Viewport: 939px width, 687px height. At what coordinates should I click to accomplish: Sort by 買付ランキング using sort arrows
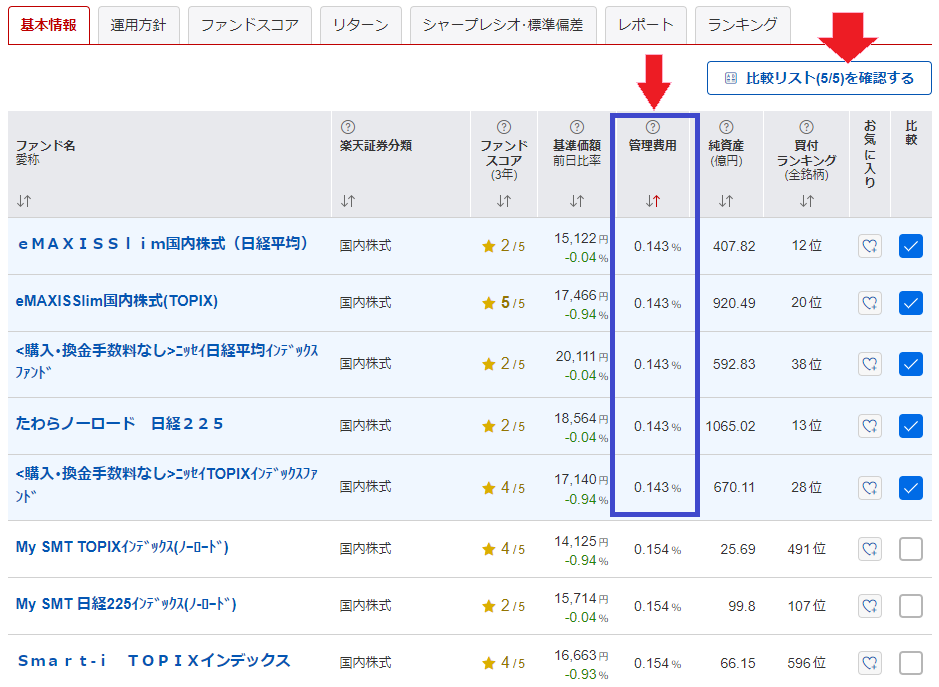807,201
